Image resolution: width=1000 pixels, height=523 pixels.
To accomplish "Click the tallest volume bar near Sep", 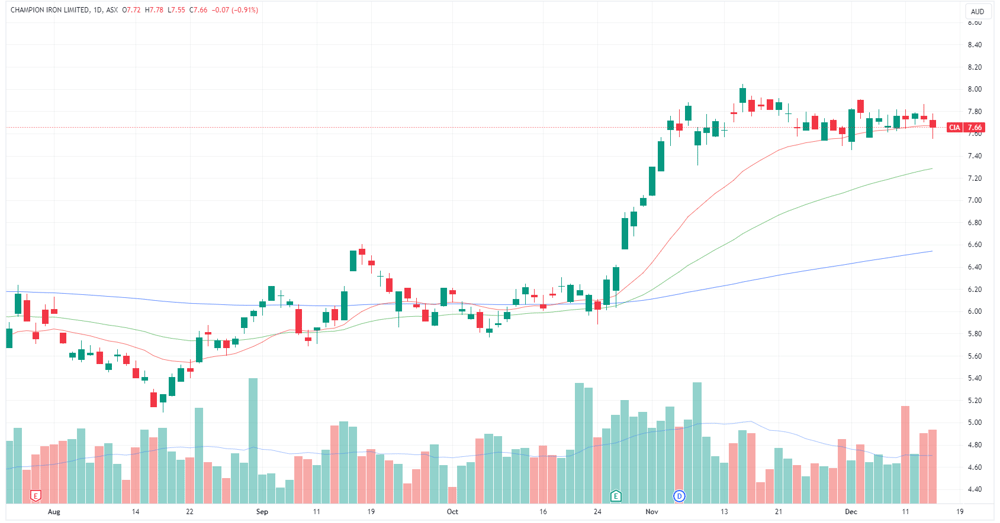I will 253,441.
